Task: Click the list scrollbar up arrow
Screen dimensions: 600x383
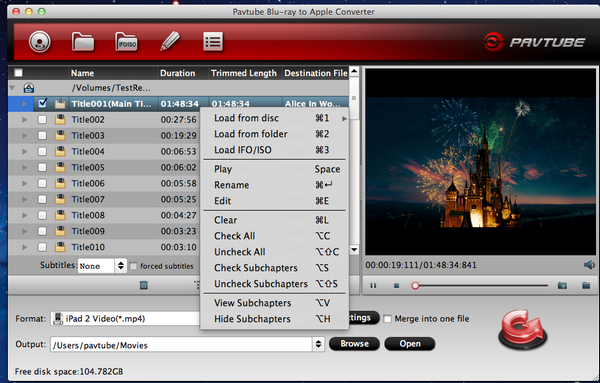Action: pyautogui.click(x=354, y=71)
